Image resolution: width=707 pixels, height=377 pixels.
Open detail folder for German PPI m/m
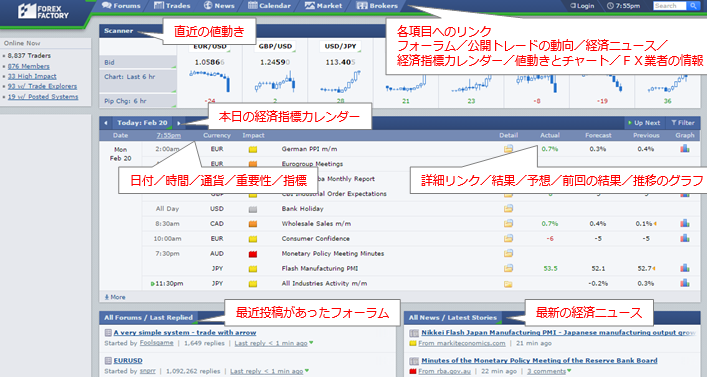pyautogui.click(x=508, y=149)
